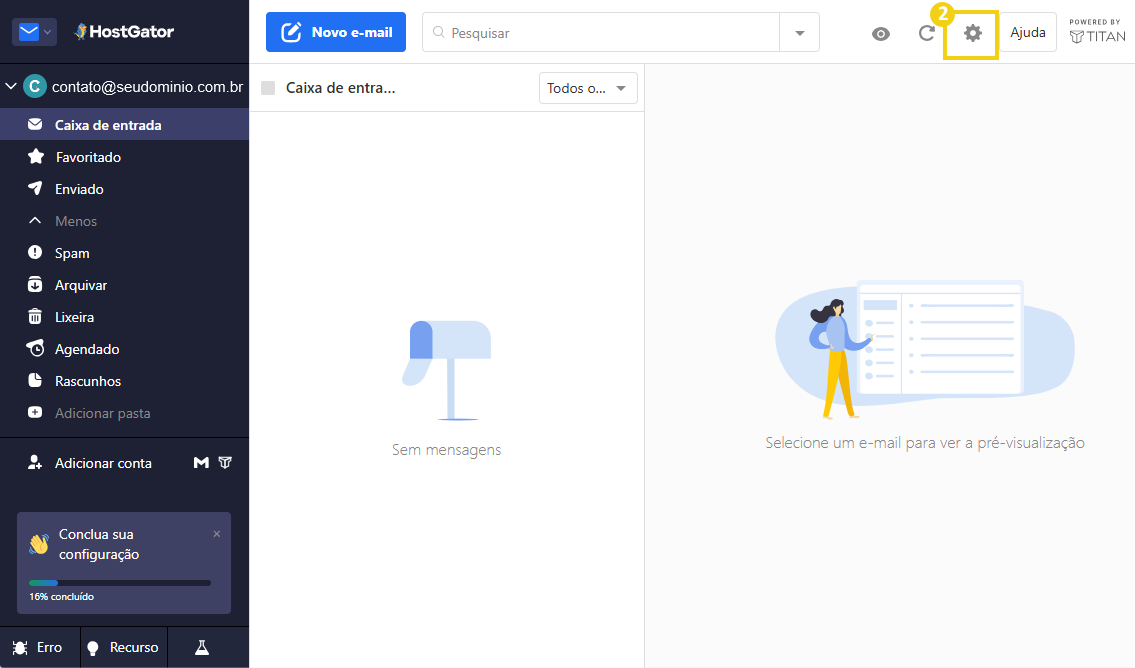Click the 16% setup progress bar
Image resolution: width=1135 pixels, height=668 pixels.
coord(120,582)
